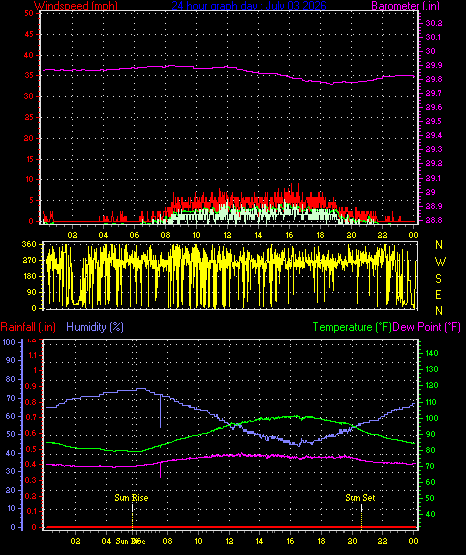466x555 pixels.
Task: Click the 0.1 rainfall axis value
Action: click(31, 511)
